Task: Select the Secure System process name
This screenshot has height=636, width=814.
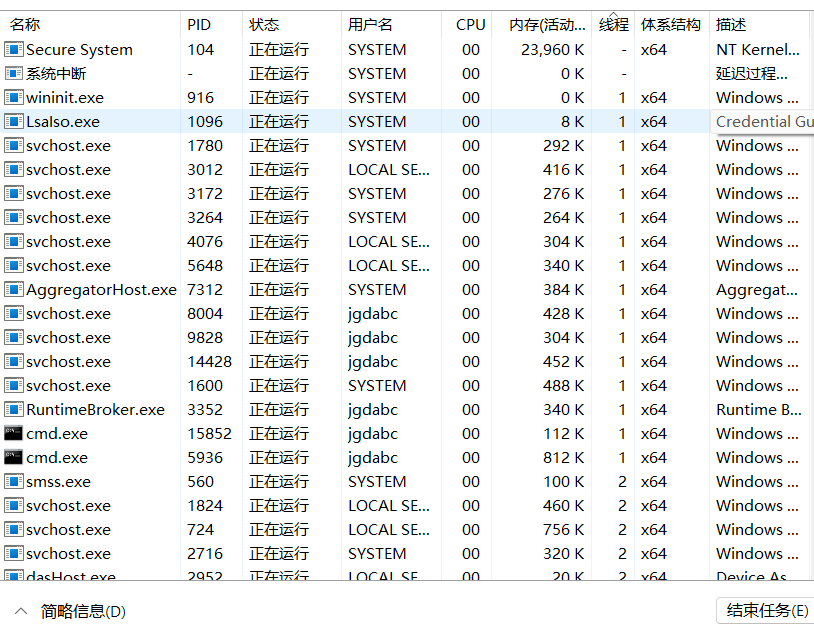Action: (79, 50)
